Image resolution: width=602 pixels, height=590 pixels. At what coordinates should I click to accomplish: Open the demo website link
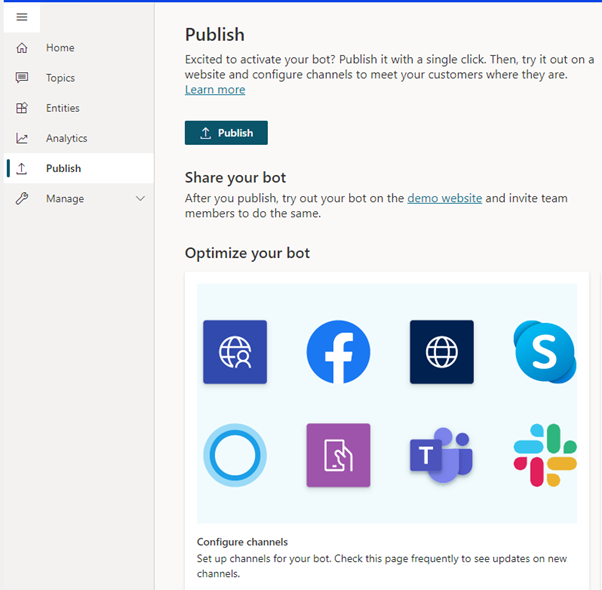(x=445, y=198)
